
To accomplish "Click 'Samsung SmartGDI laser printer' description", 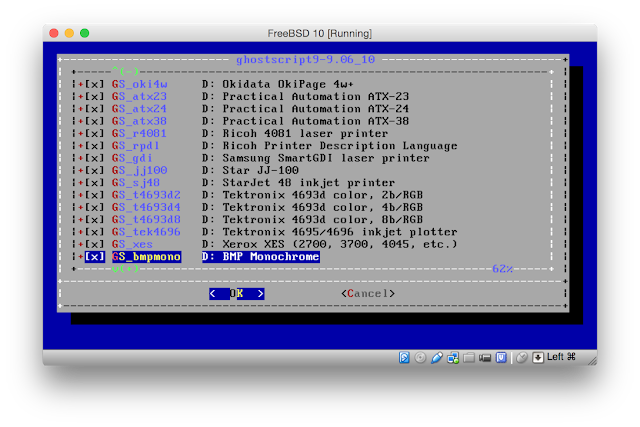I will coord(326,158).
